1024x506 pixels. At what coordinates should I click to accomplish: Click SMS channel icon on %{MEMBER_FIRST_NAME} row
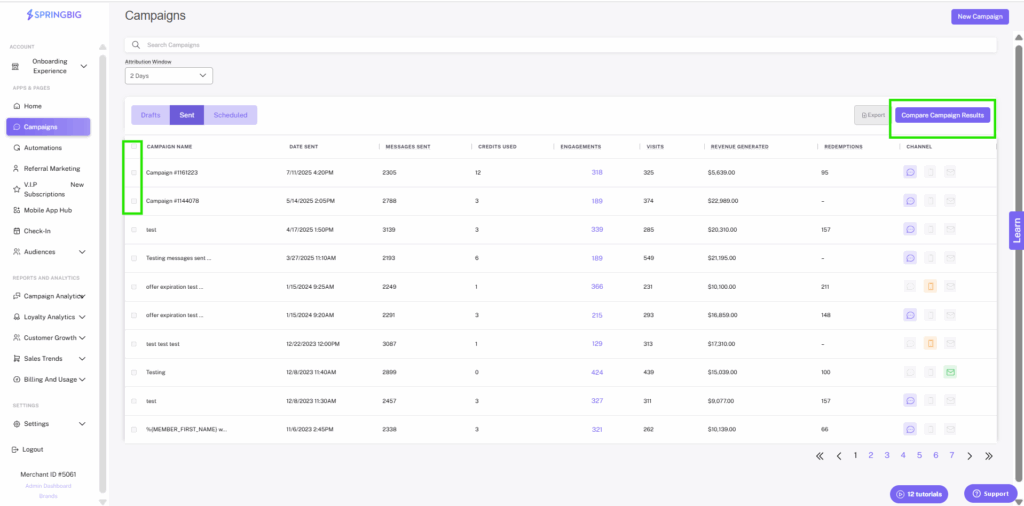[x=910, y=429]
